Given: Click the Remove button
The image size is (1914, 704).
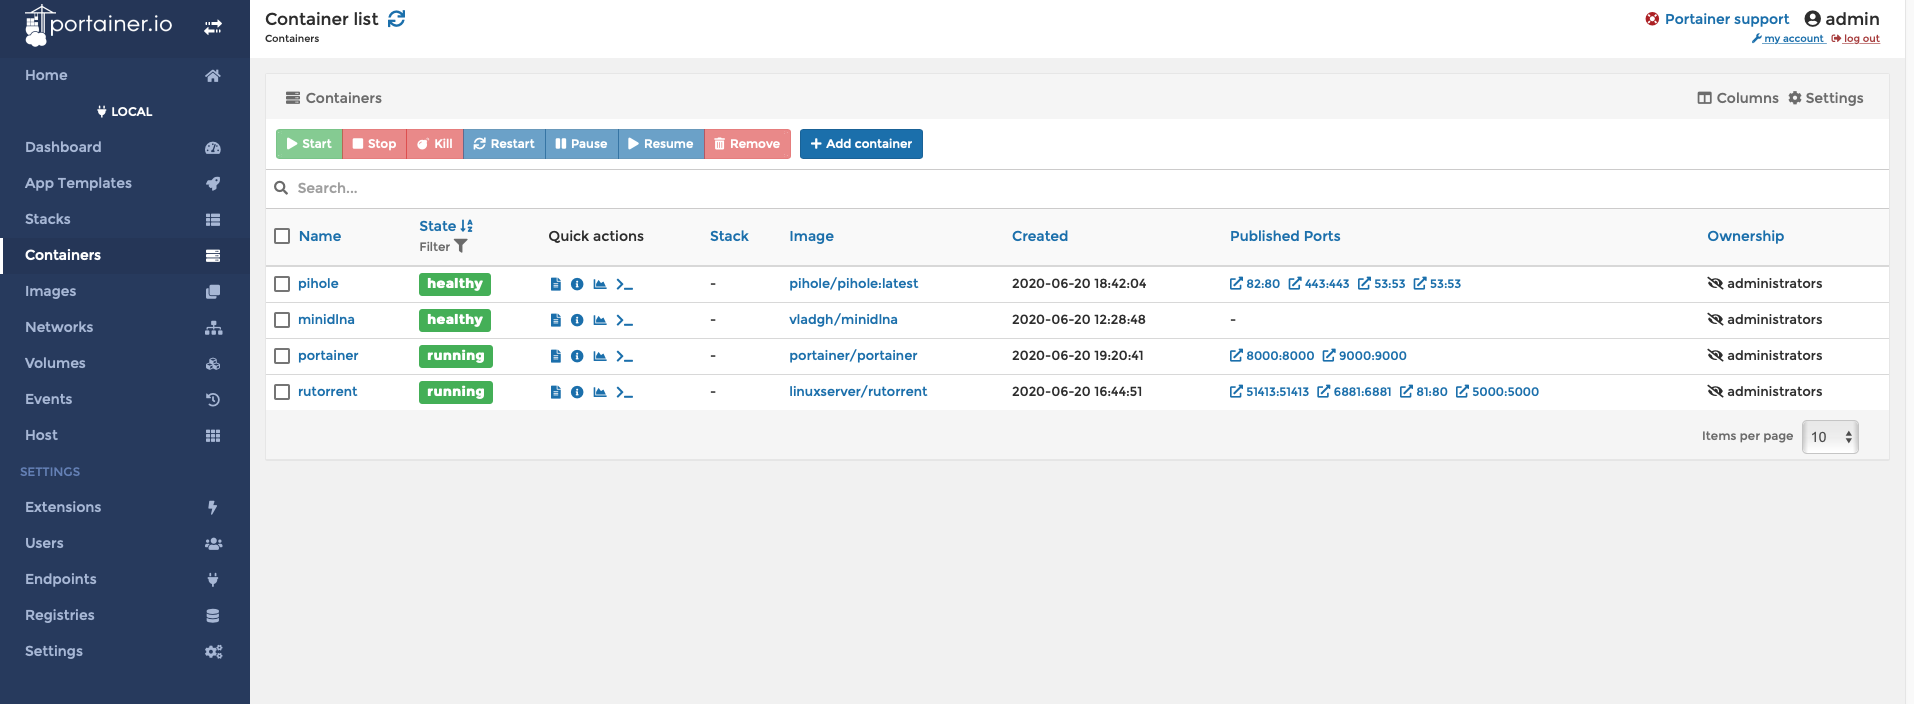Looking at the screenshot, I should (747, 144).
